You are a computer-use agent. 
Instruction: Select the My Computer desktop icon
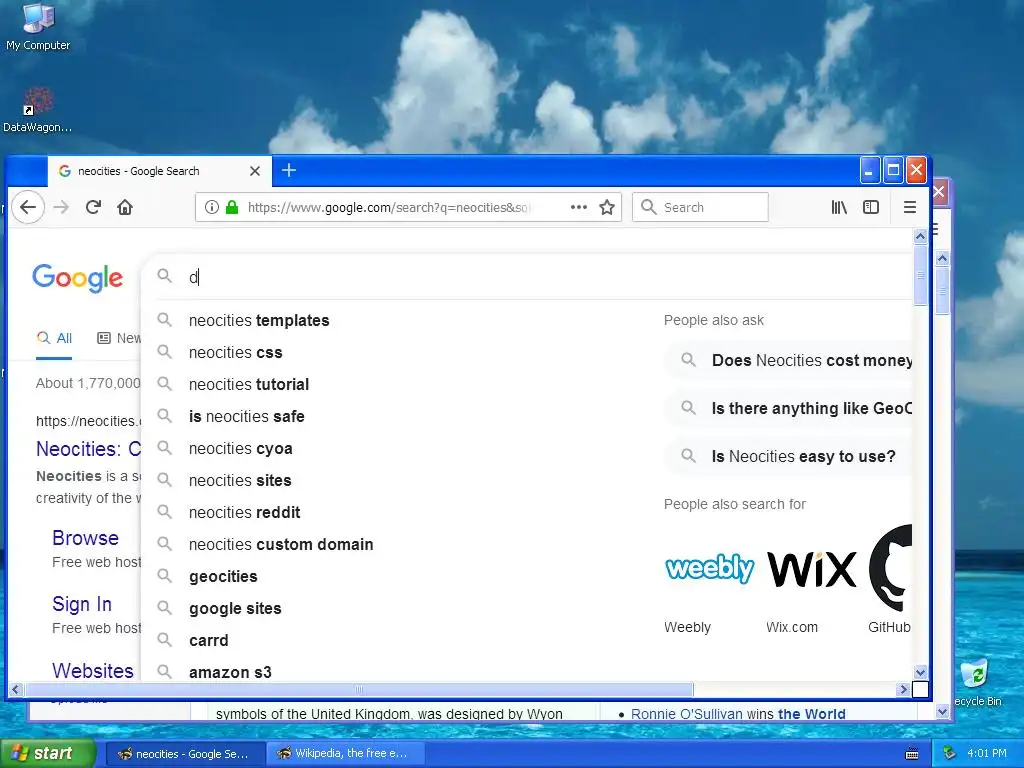click(38, 27)
